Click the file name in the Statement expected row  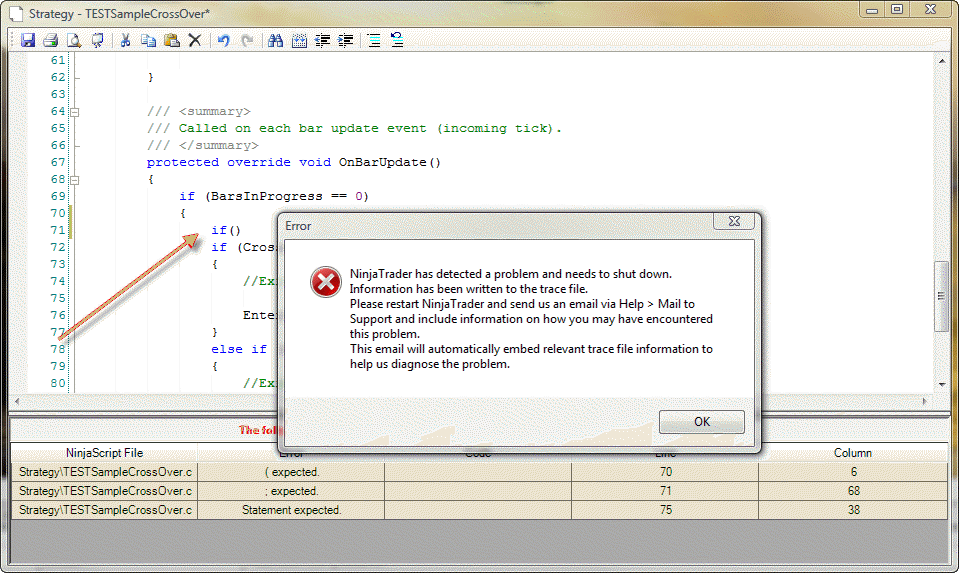(105, 510)
